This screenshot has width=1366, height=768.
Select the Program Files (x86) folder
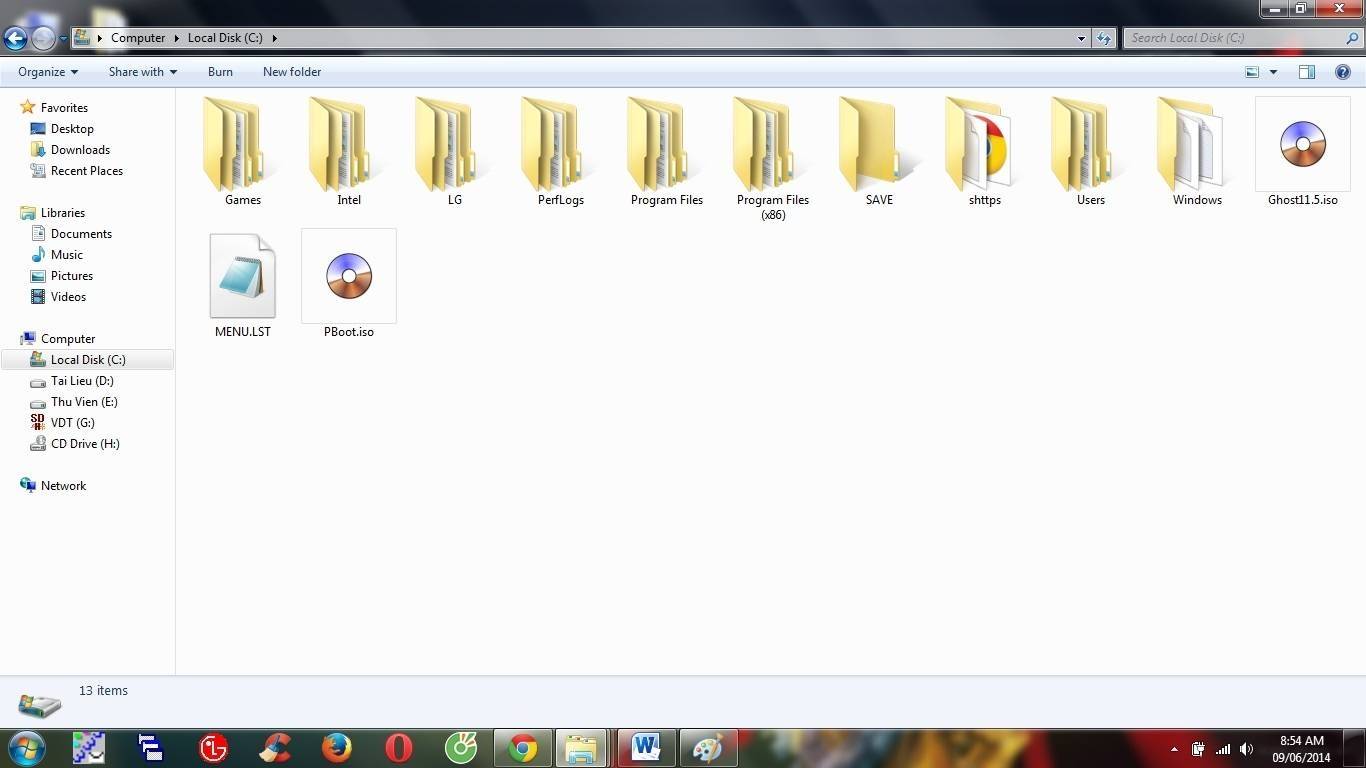pos(773,160)
